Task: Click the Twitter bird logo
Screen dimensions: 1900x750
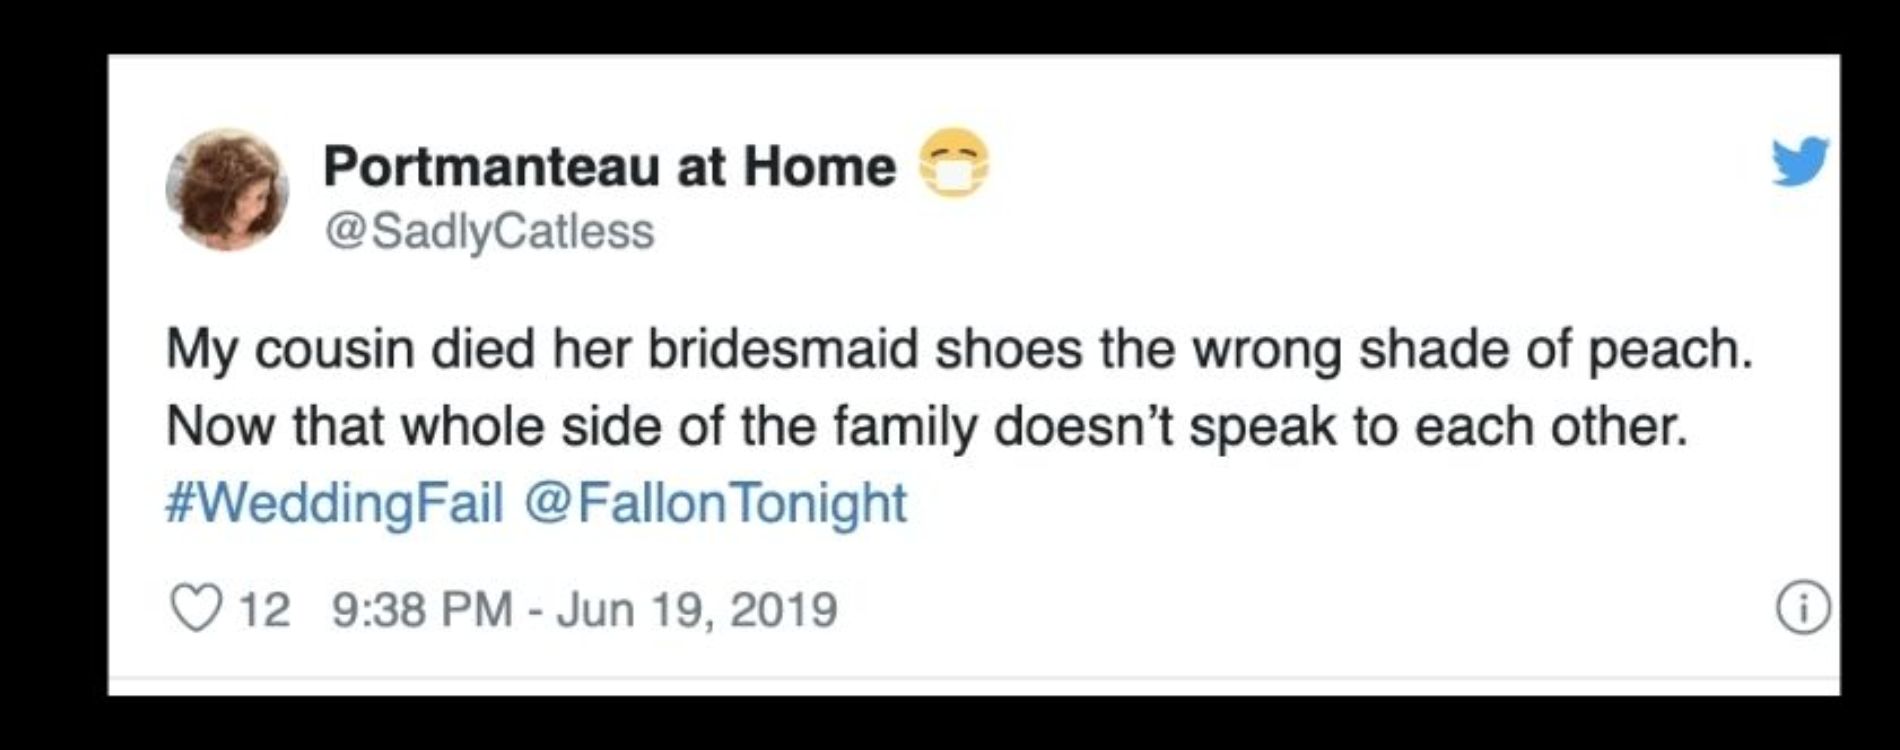Action: [1801, 163]
